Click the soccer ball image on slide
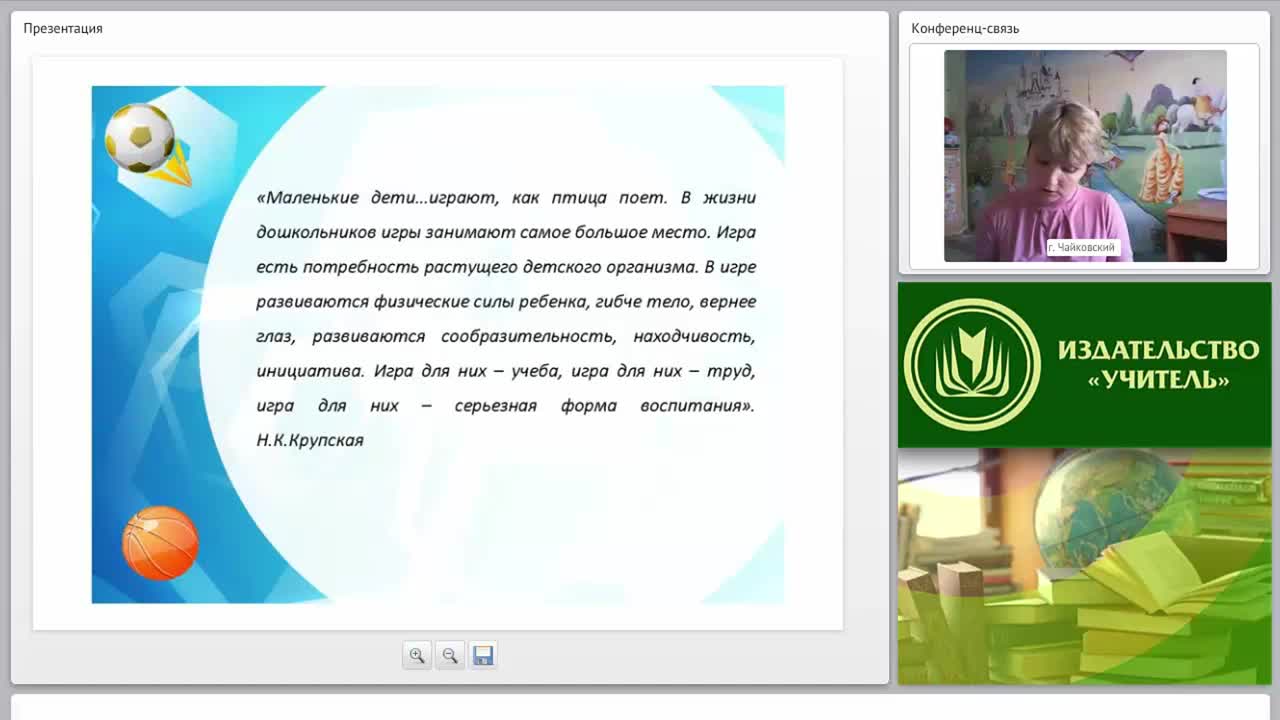Viewport: 1280px width, 720px height. click(x=139, y=138)
